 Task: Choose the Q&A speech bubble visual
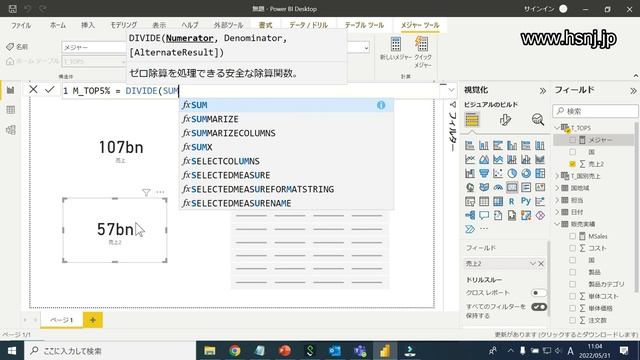click(x=484, y=215)
